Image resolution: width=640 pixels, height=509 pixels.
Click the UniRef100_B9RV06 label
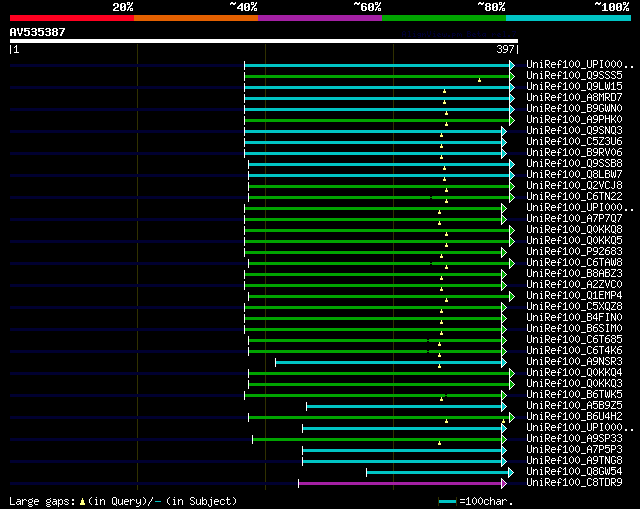click(574, 153)
